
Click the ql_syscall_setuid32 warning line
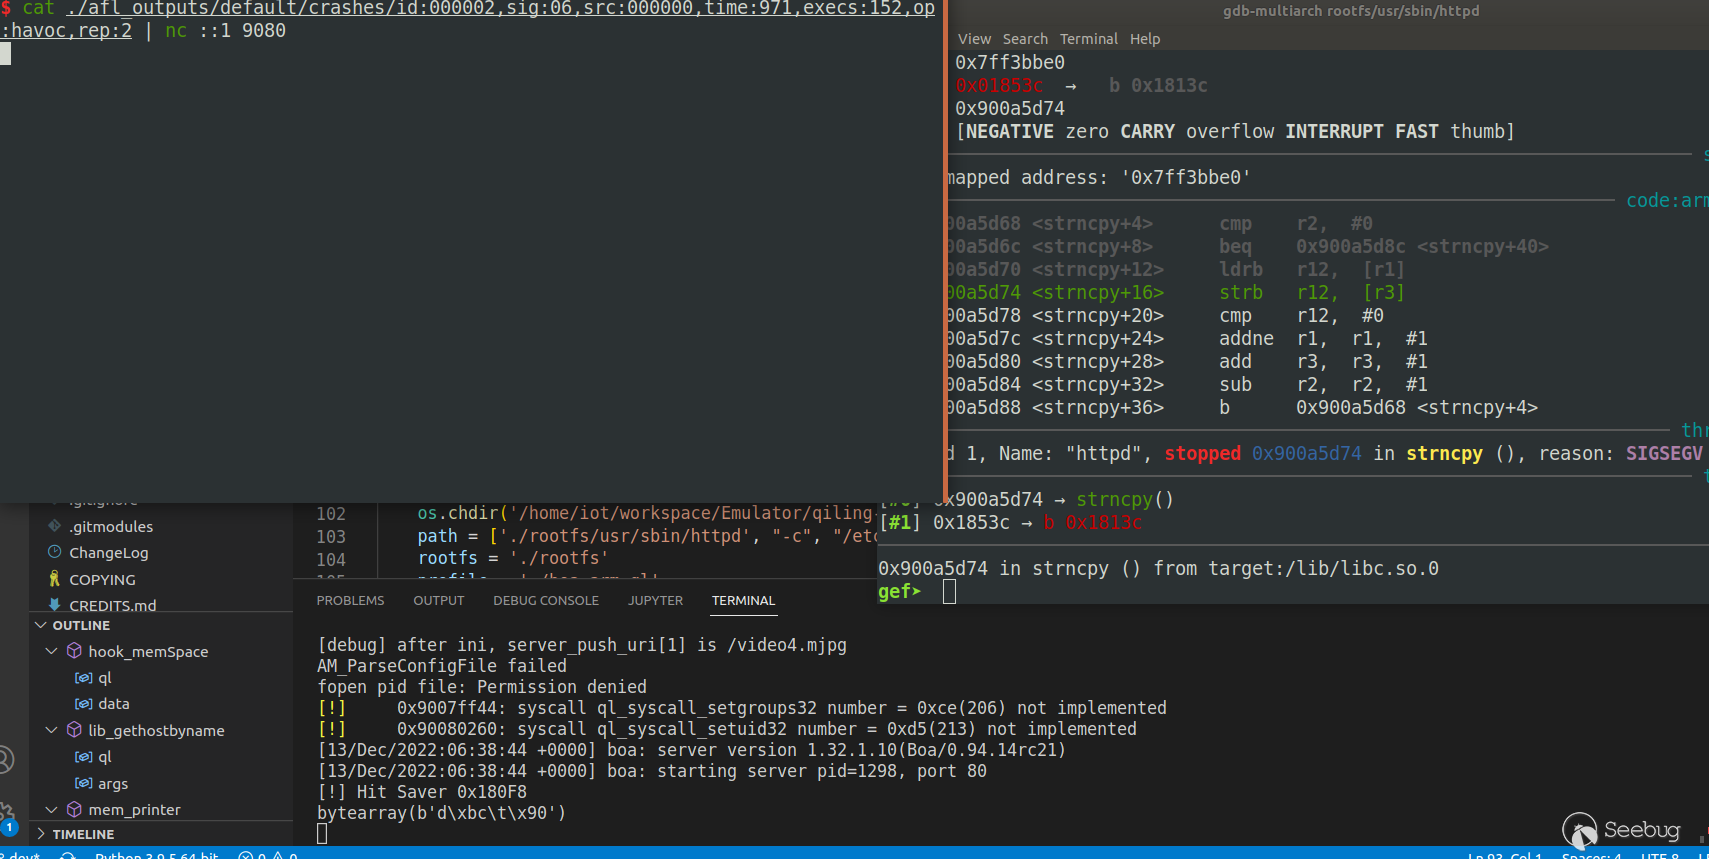click(727, 729)
